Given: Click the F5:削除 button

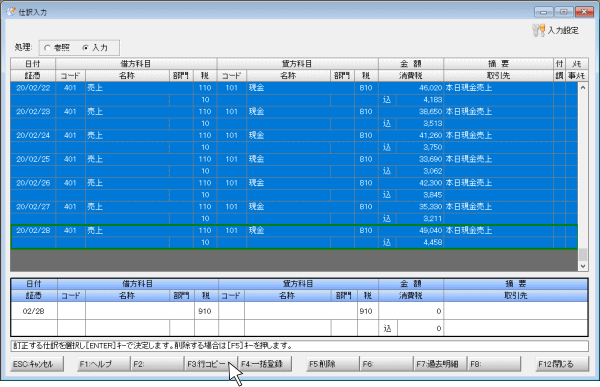Looking at the screenshot, I should click(333, 364).
